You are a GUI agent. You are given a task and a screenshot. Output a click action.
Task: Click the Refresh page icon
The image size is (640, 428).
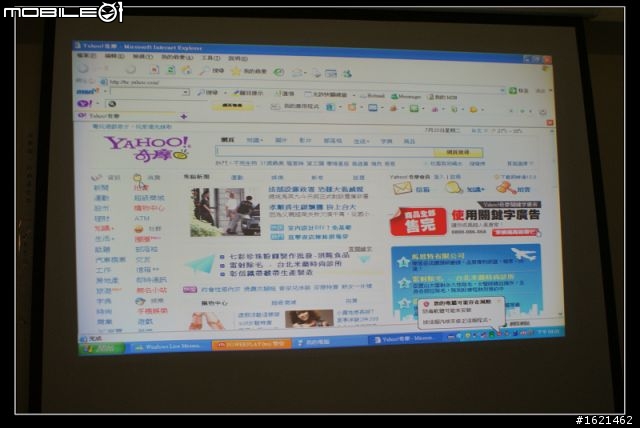pos(171,70)
